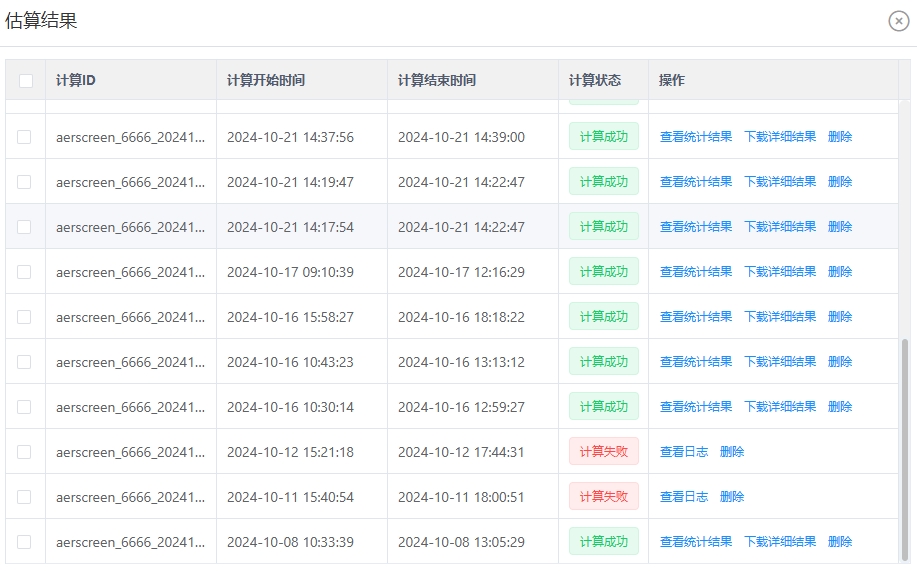The height and width of the screenshot is (571, 917).
Task: View statistics for 2024-10-16 15:58:27 run
Action: point(696,317)
